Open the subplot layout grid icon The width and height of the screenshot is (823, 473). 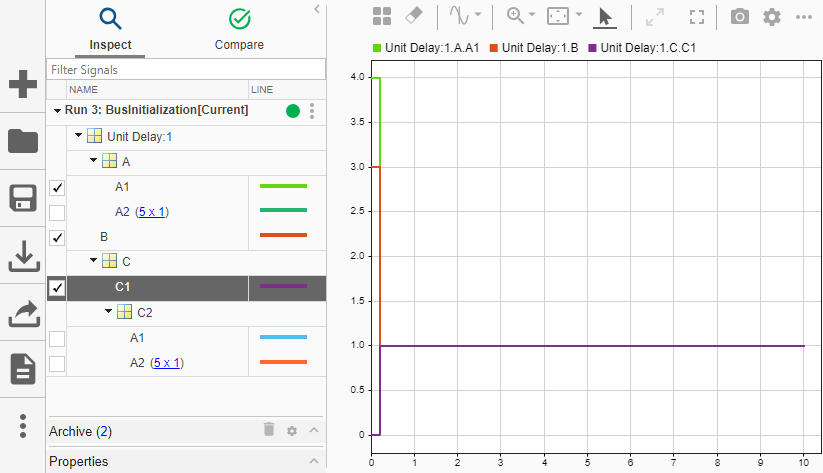click(x=382, y=16)
